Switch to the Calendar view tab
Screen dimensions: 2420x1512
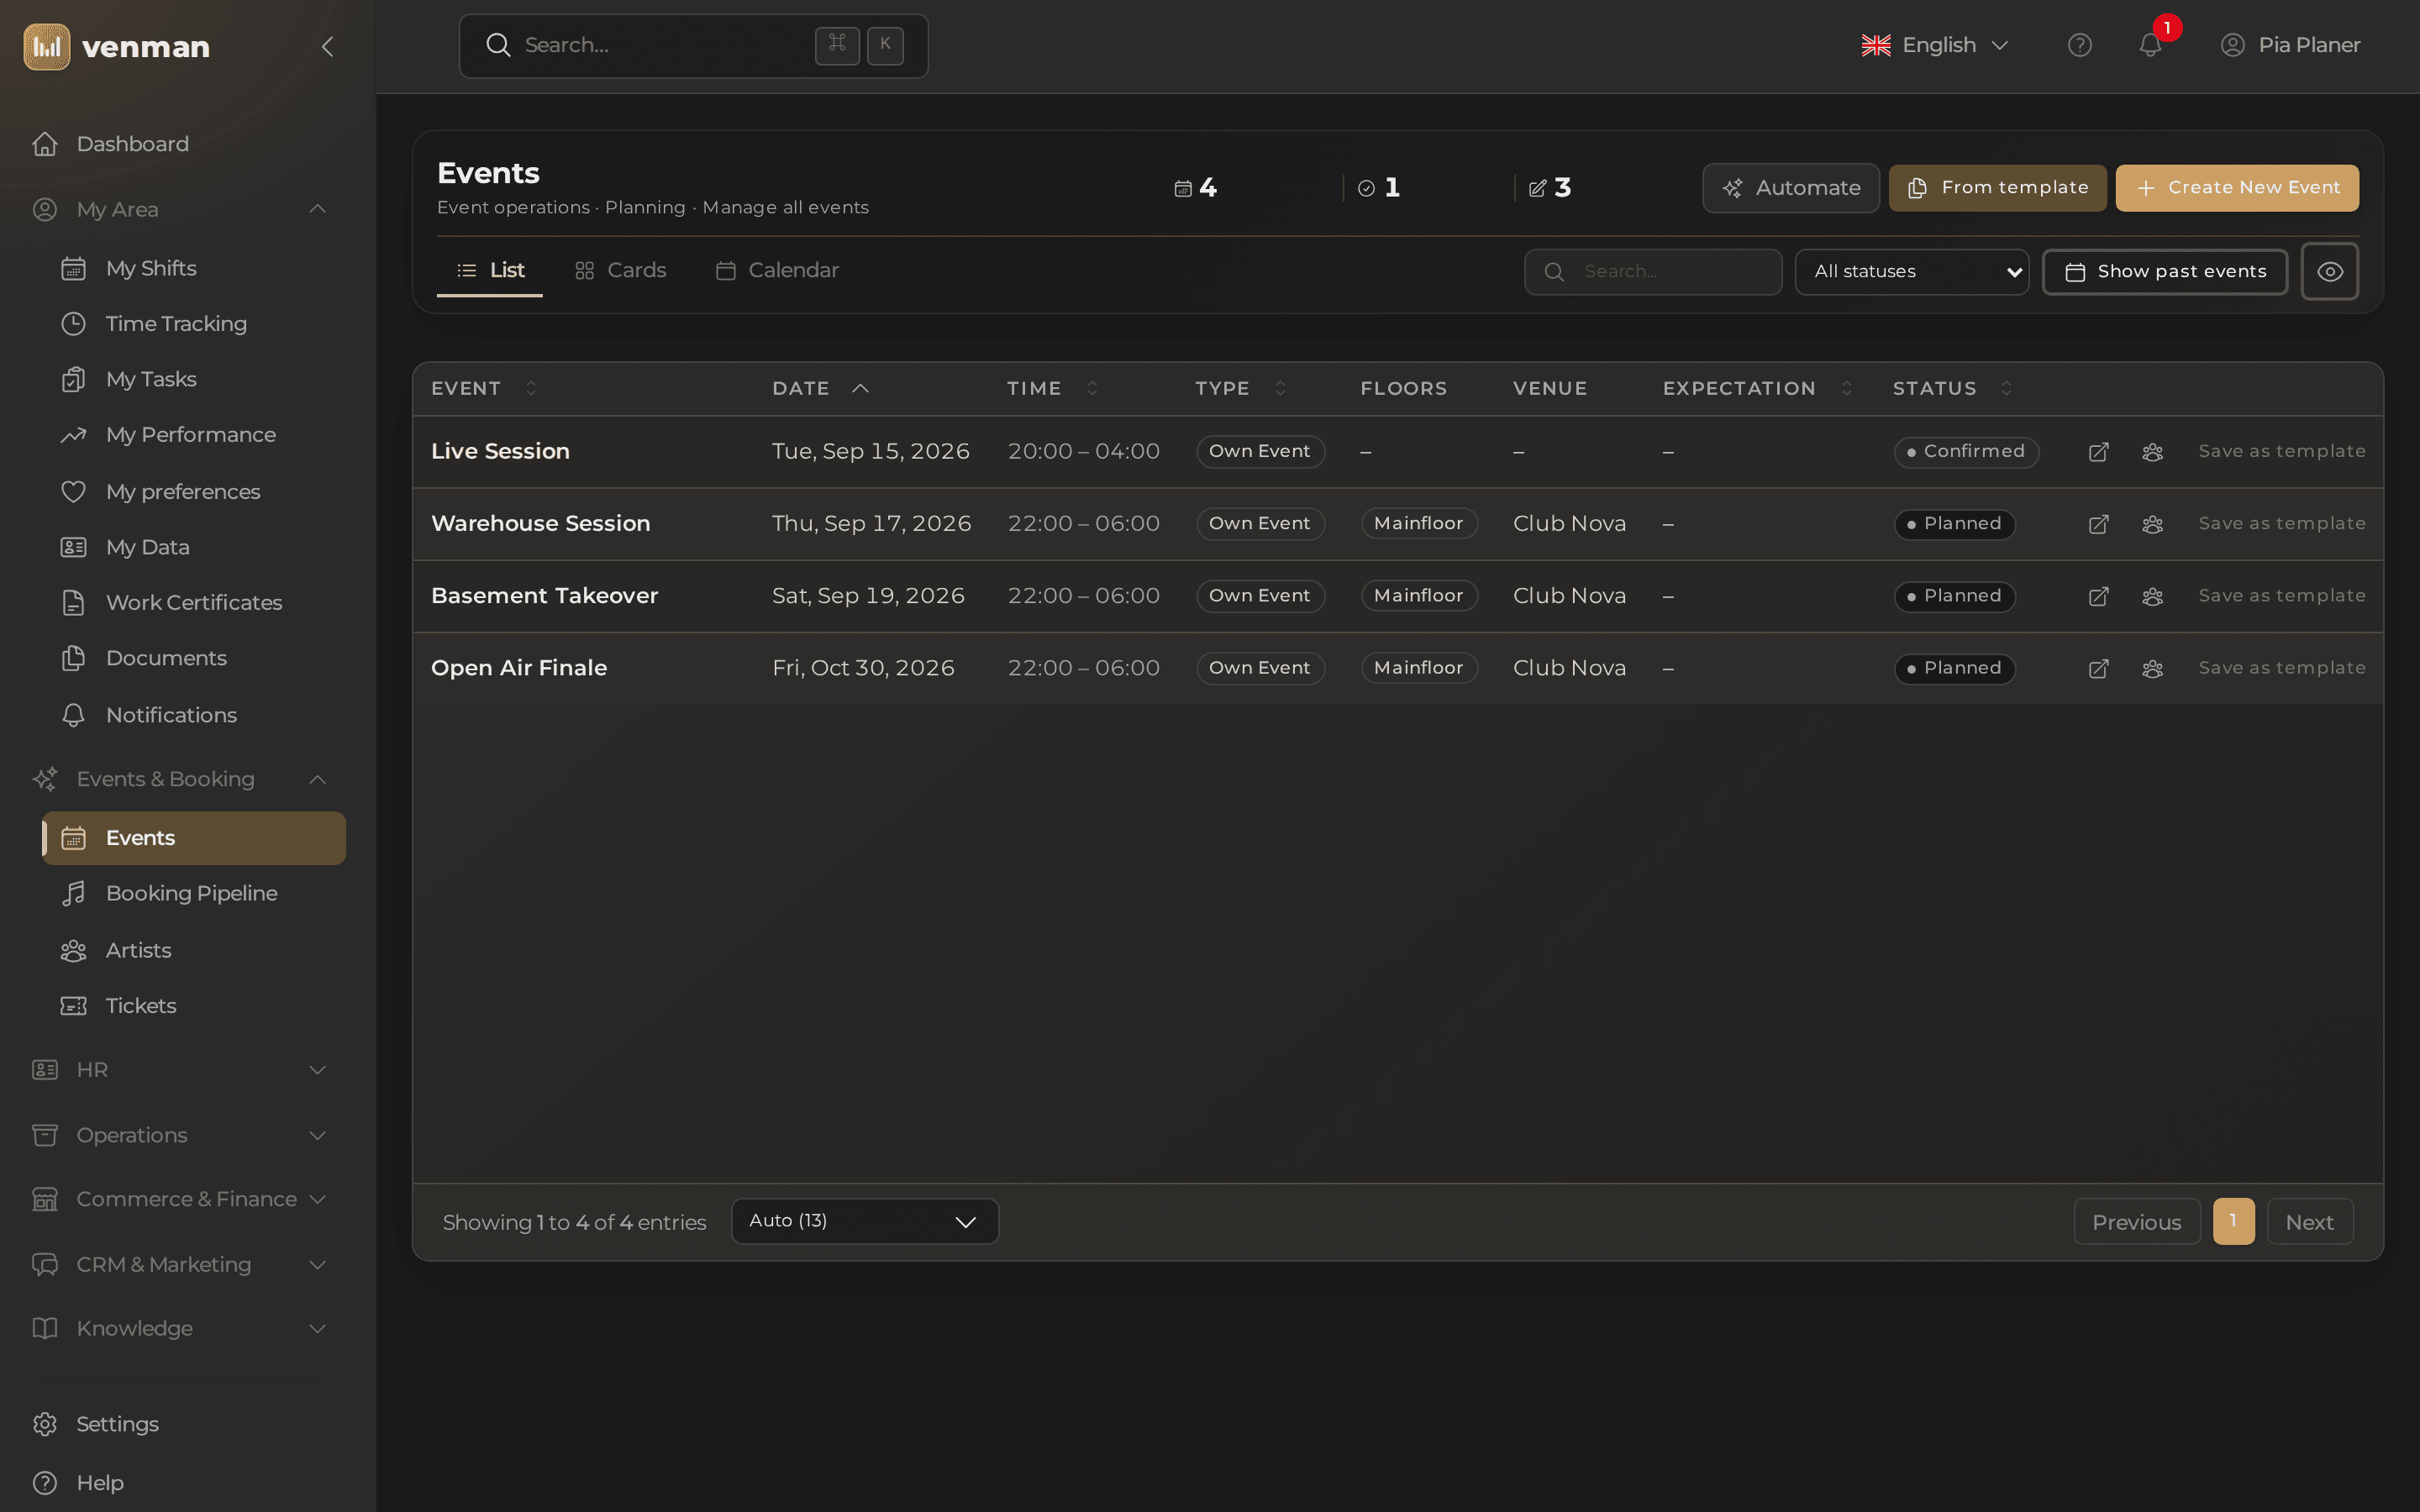tap(777, 270)
